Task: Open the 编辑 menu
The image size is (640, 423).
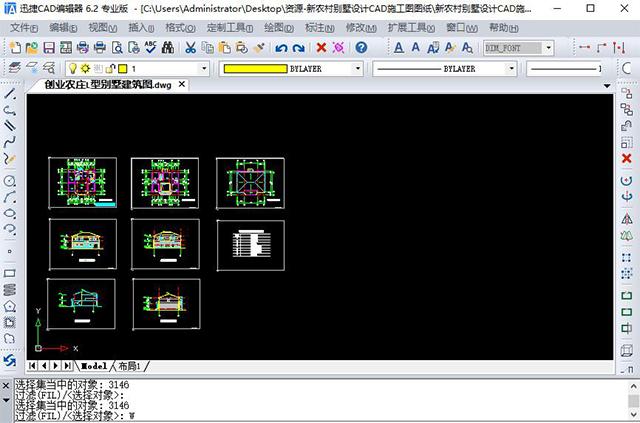Action: [63, 28]
